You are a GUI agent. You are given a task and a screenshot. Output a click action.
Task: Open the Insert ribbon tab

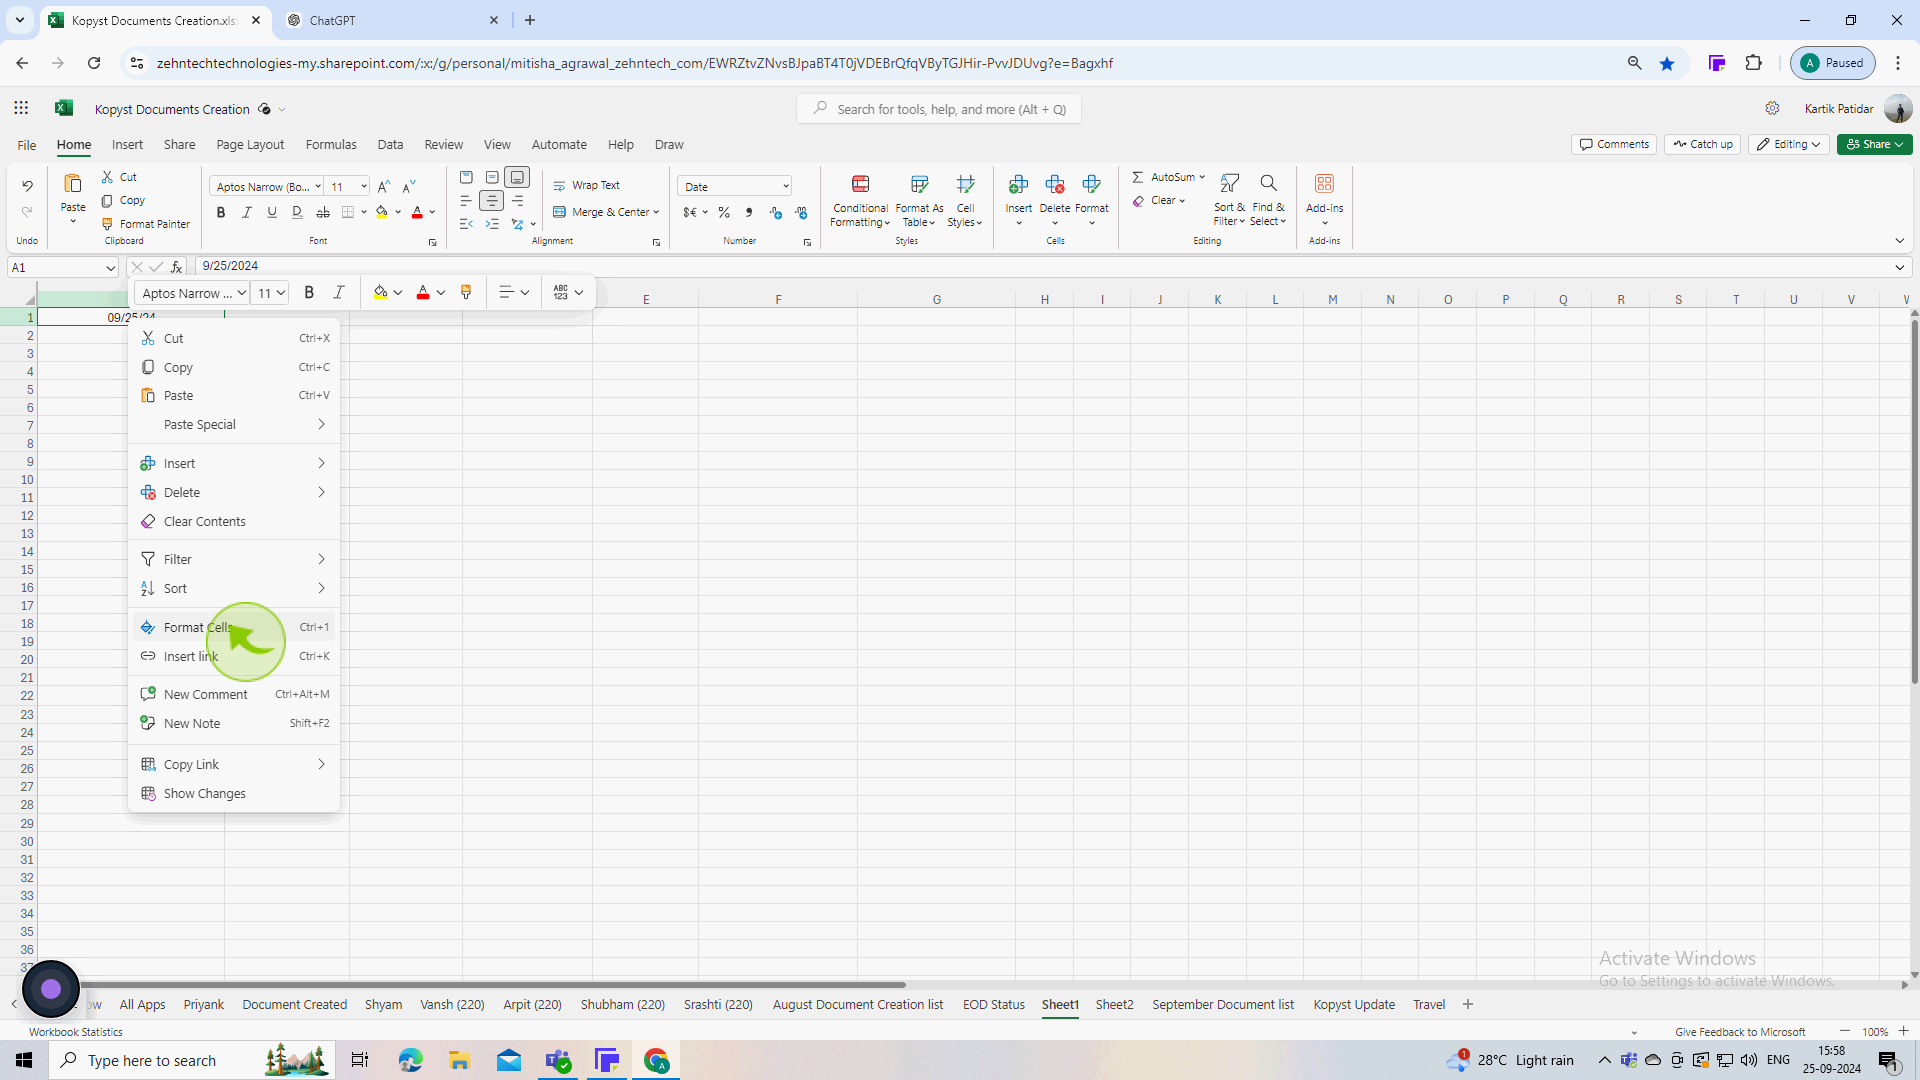point(127,144)
